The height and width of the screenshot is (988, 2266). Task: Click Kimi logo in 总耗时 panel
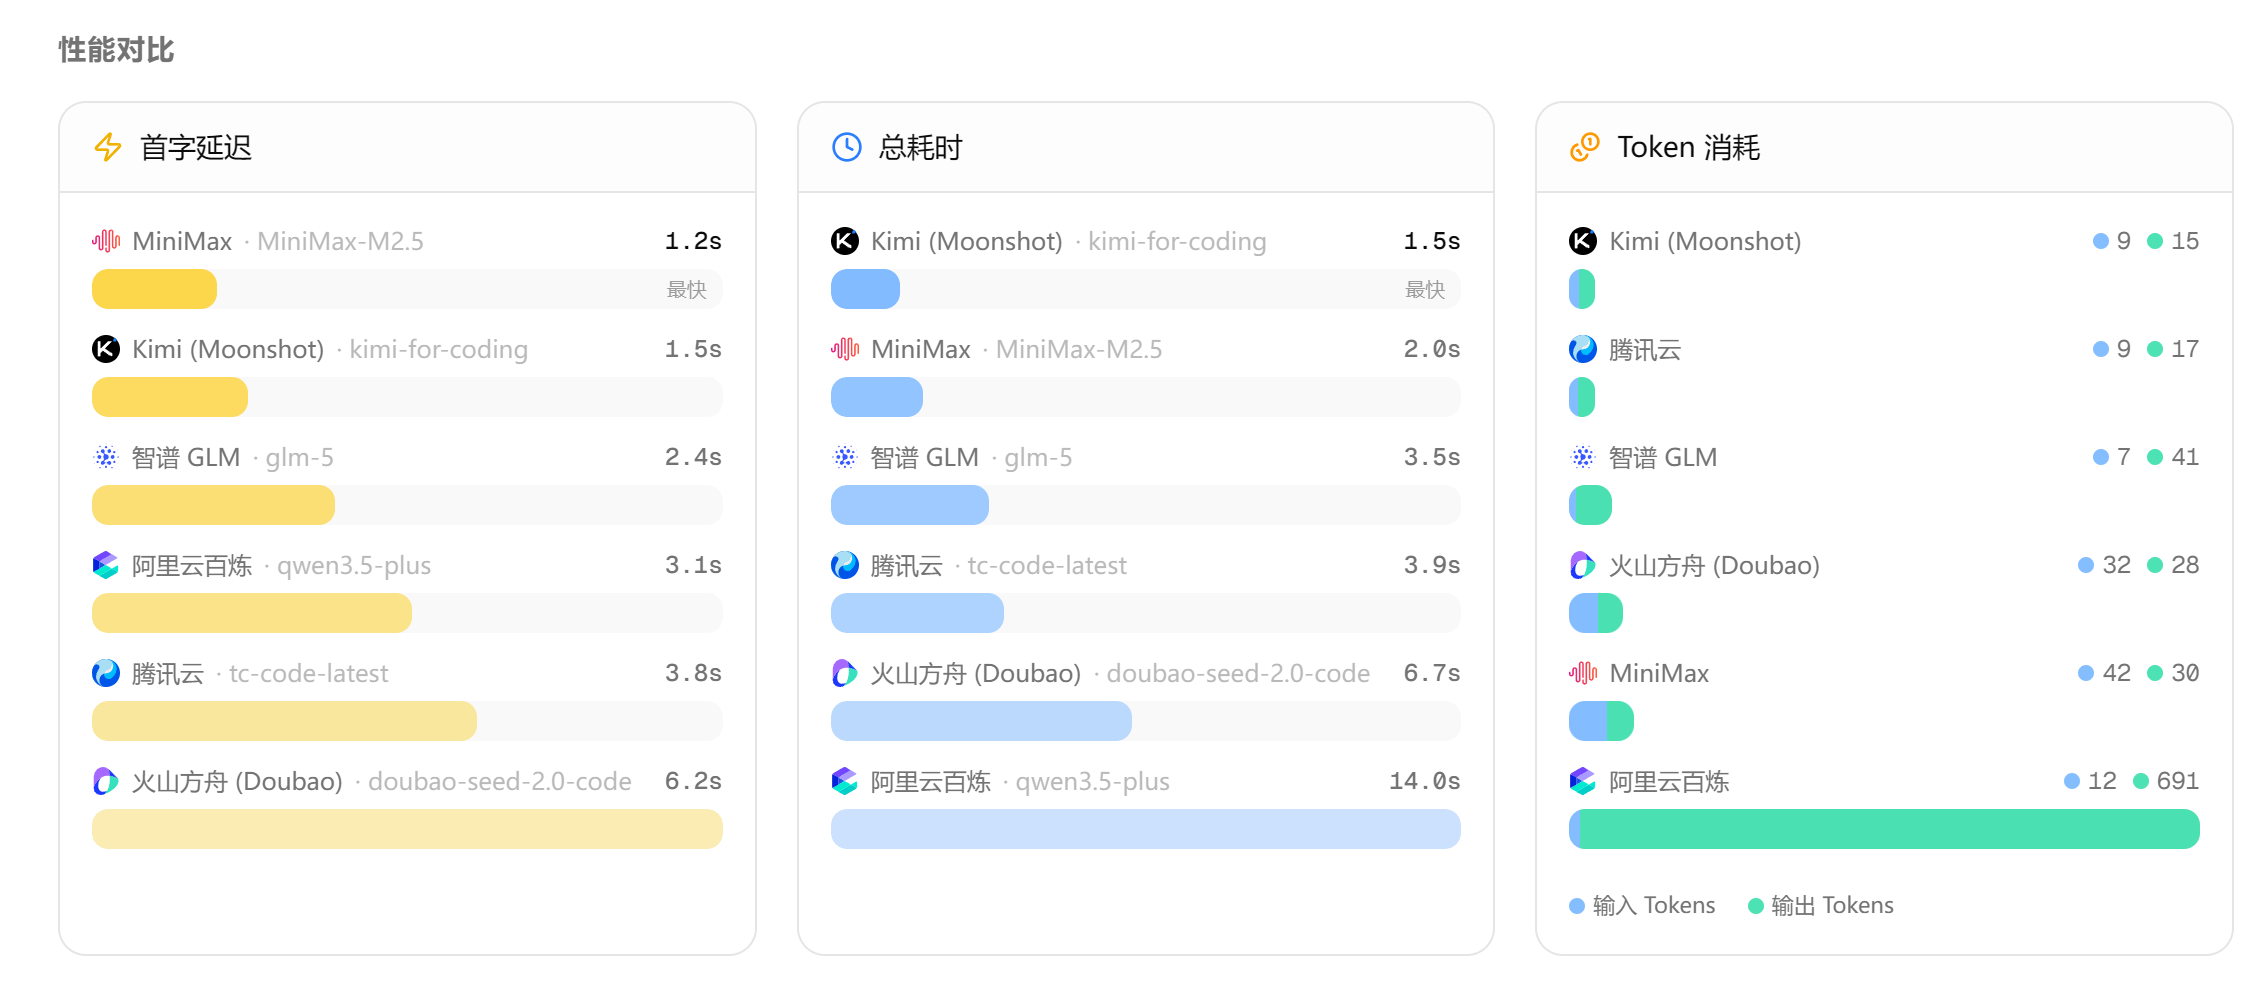[x=845, y=241]
